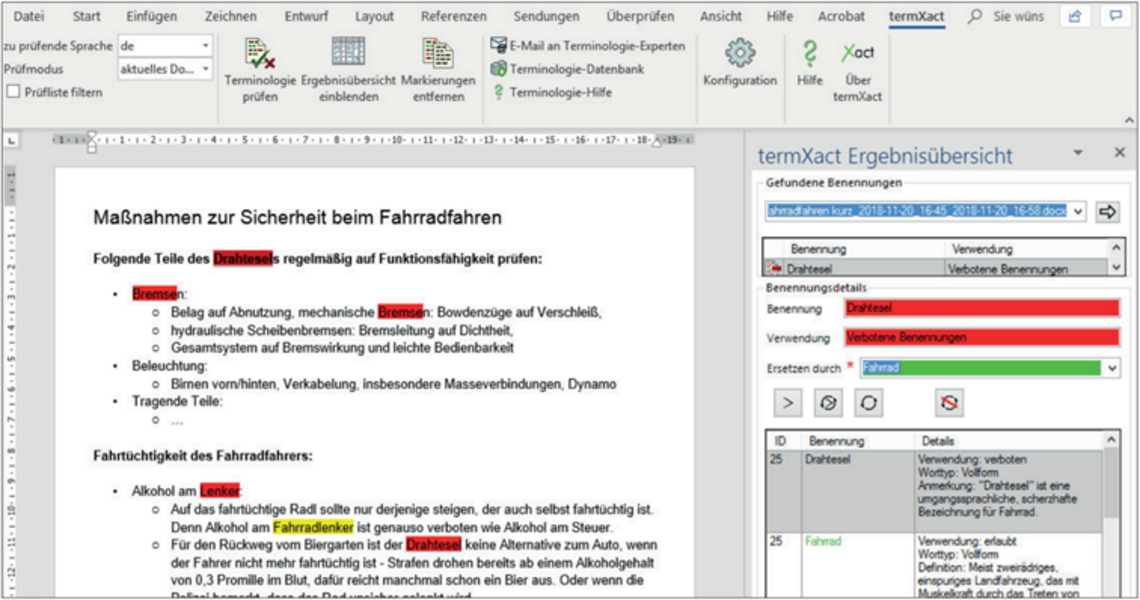Switch to the Überprüfen tab

point(640,16)
